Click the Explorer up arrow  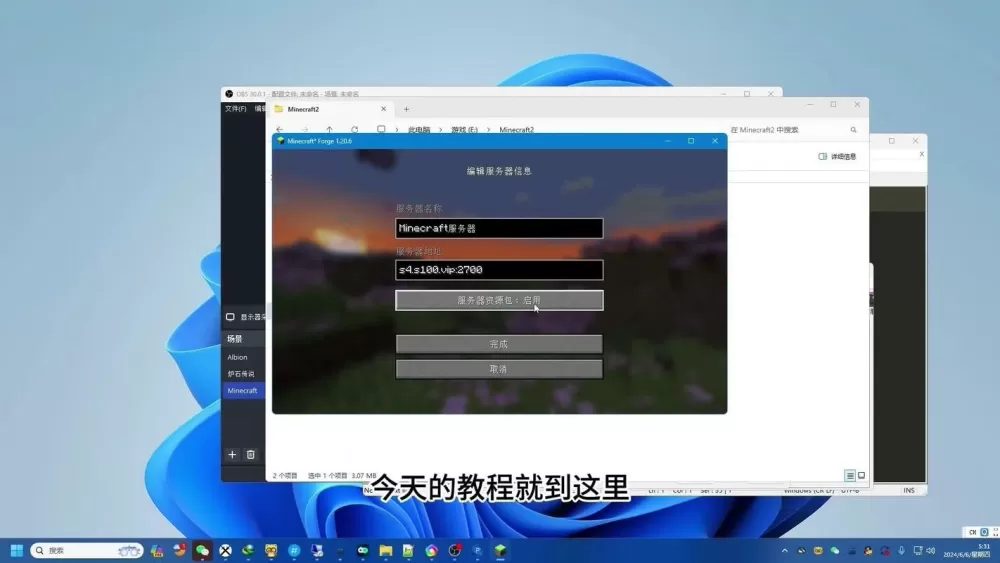click(x=329, y=129)
